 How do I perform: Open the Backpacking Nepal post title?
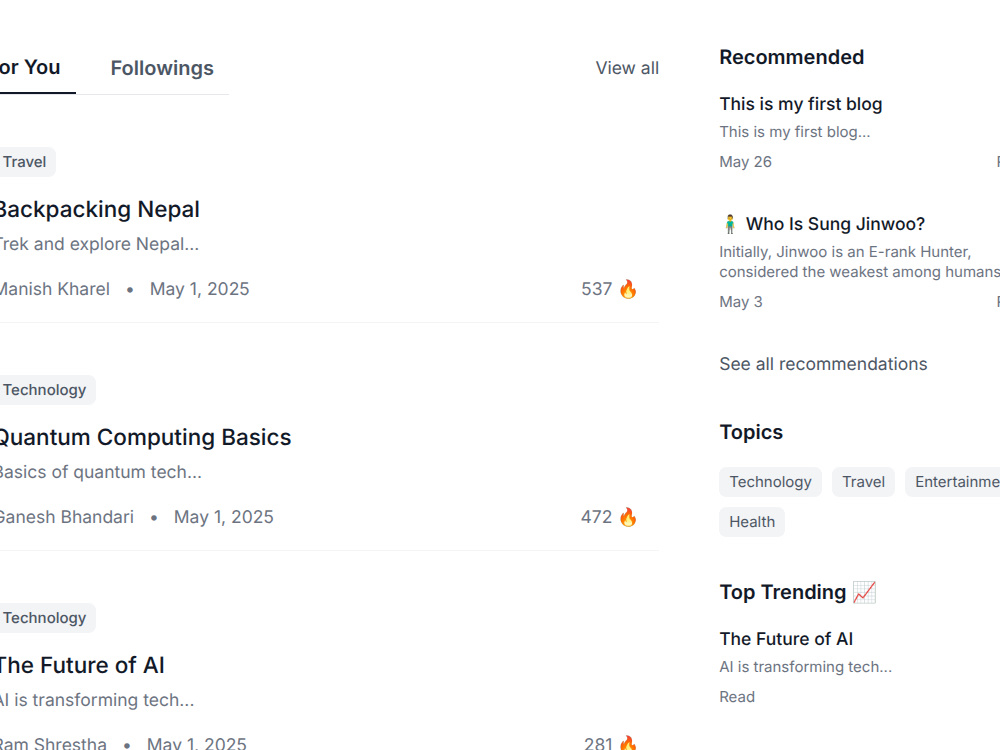point(99,209)
